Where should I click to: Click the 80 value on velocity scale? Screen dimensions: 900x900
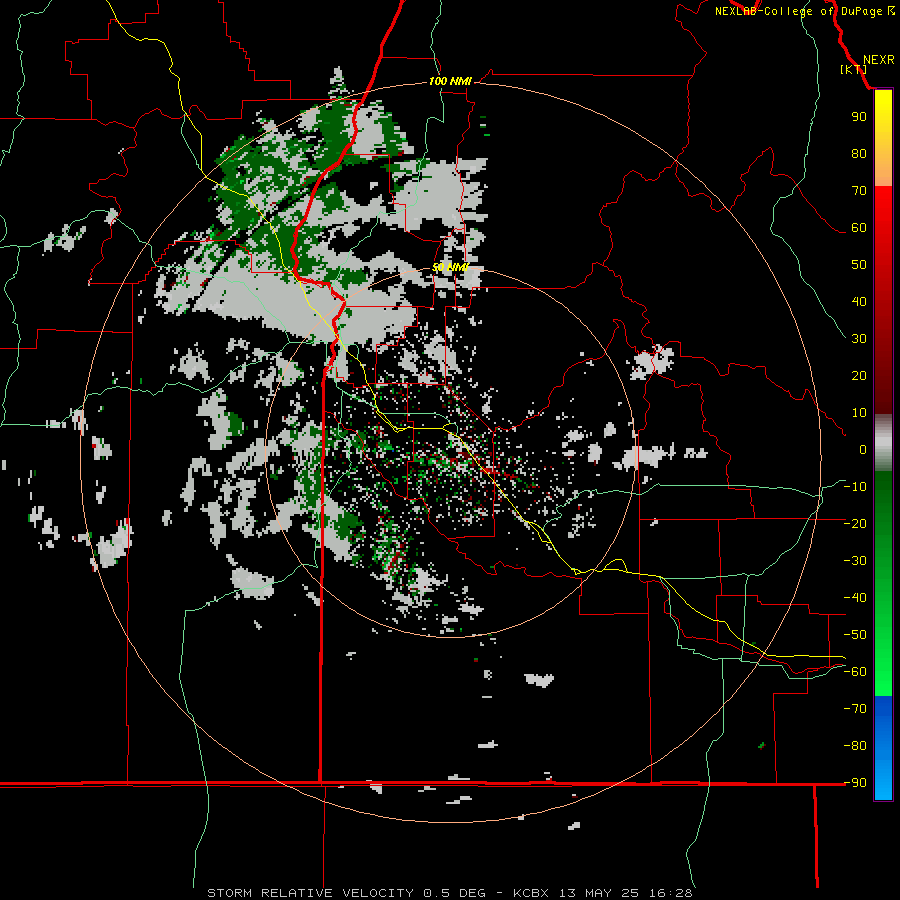859,154
